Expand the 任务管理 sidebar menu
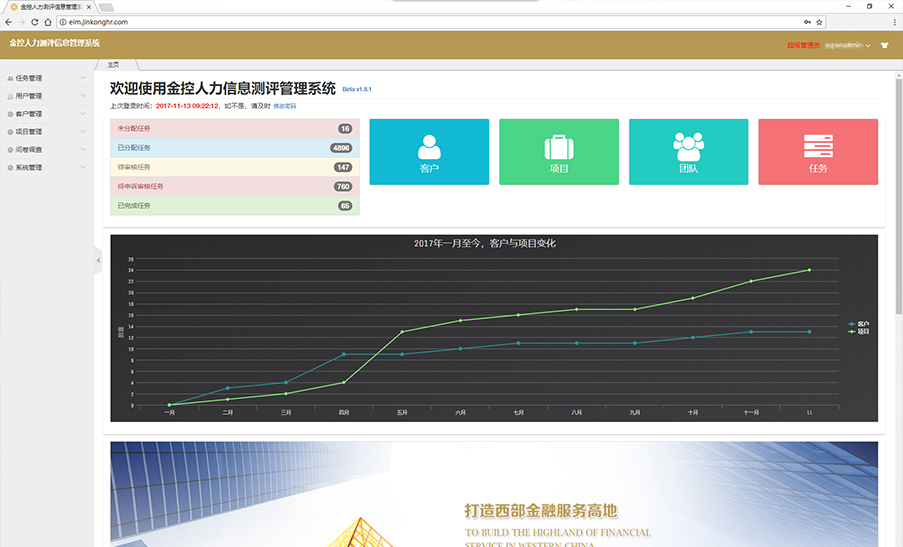This screenshot has width=903, height=547. tap(46, 77)
